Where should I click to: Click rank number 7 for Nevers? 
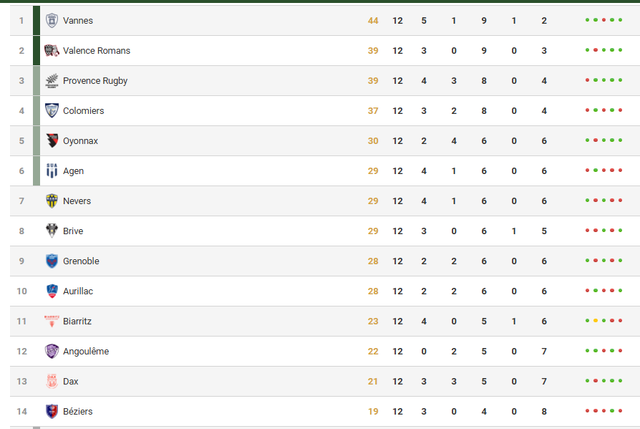[21, 201]
